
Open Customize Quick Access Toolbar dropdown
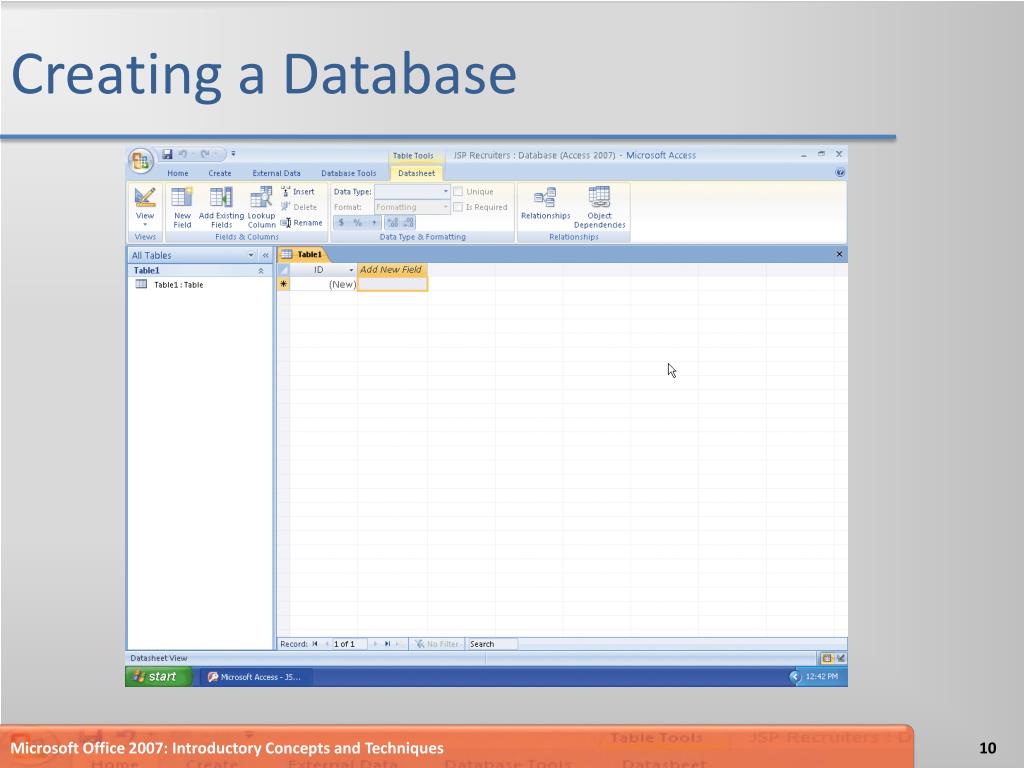(233, 154)
